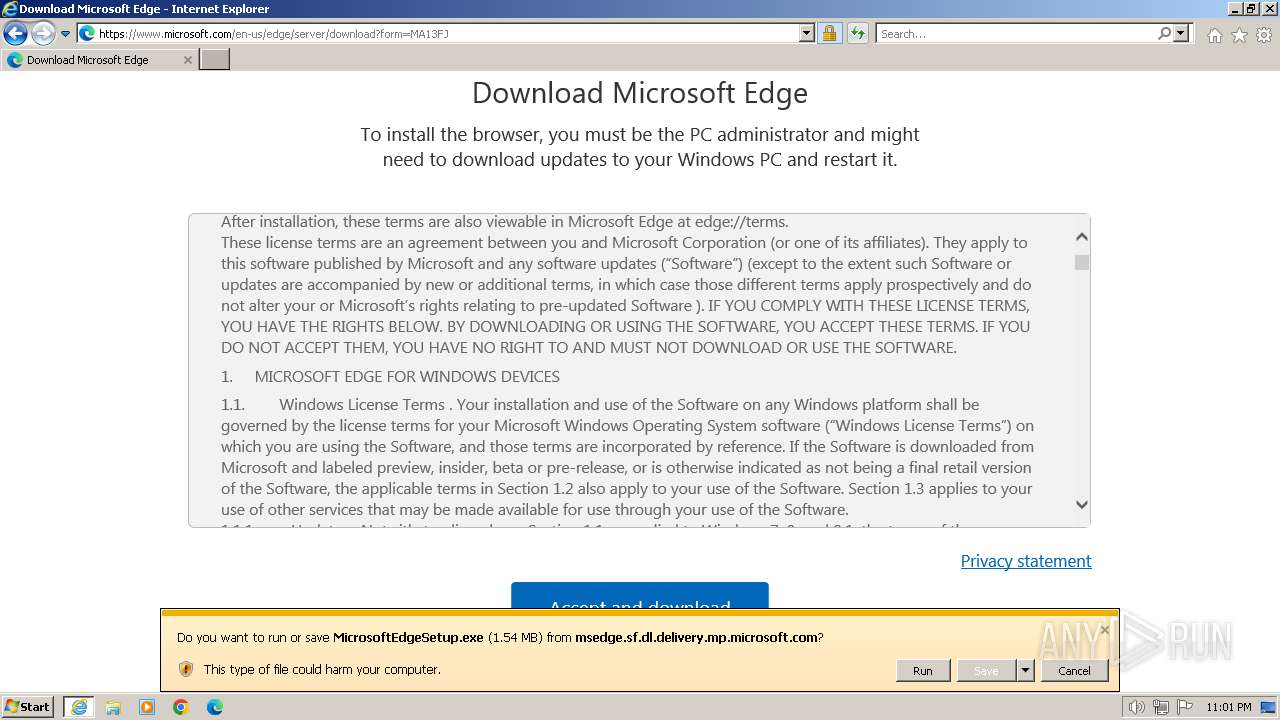The image size is (1280, 720).
Task: Click Cancel in the download bar
Action: pos(1074,671)
